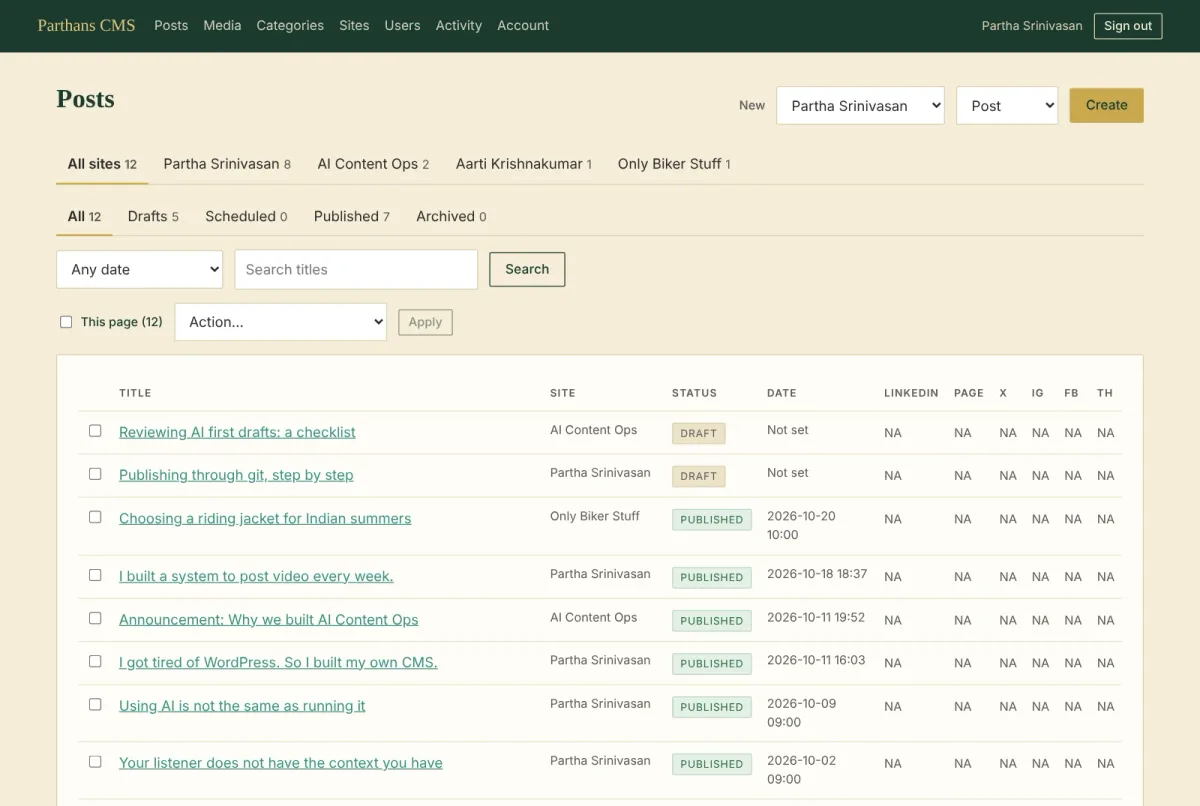Switch to the 'Aarti Krishnakumar 1' site tab
The image size is (1200, 806).
point(524,164)
